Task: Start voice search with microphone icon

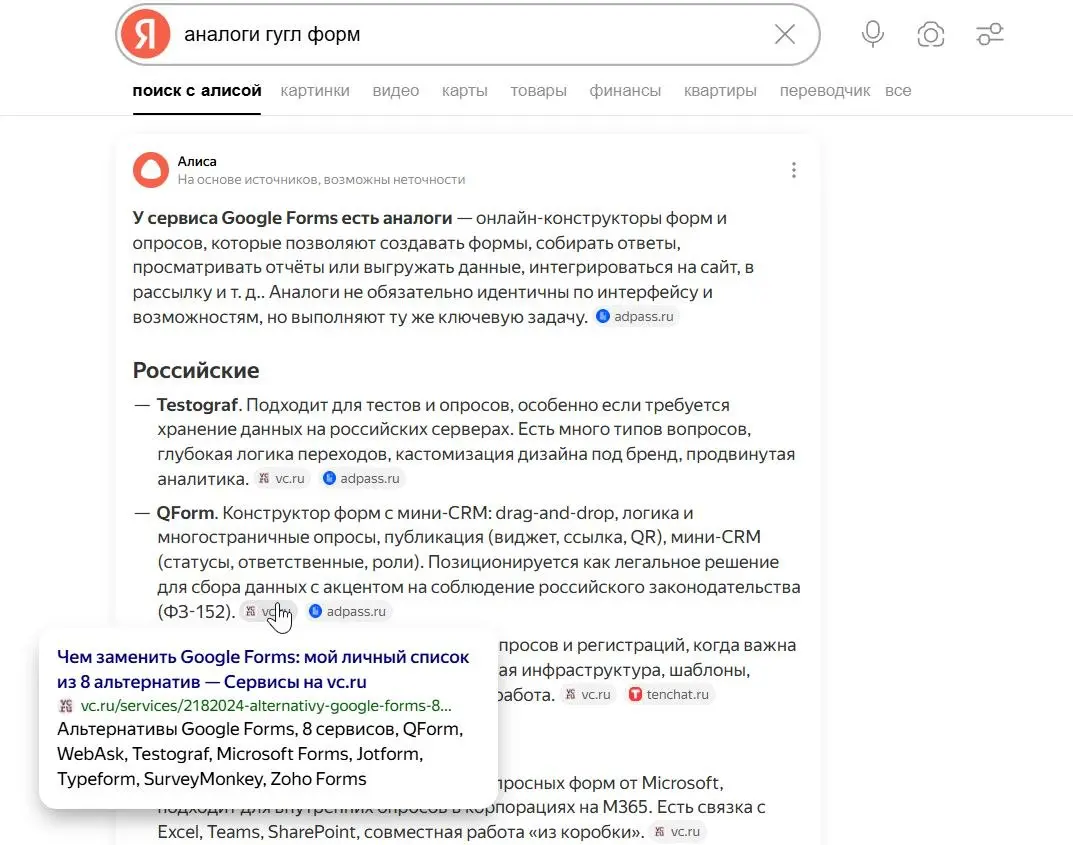Action: 872,34
